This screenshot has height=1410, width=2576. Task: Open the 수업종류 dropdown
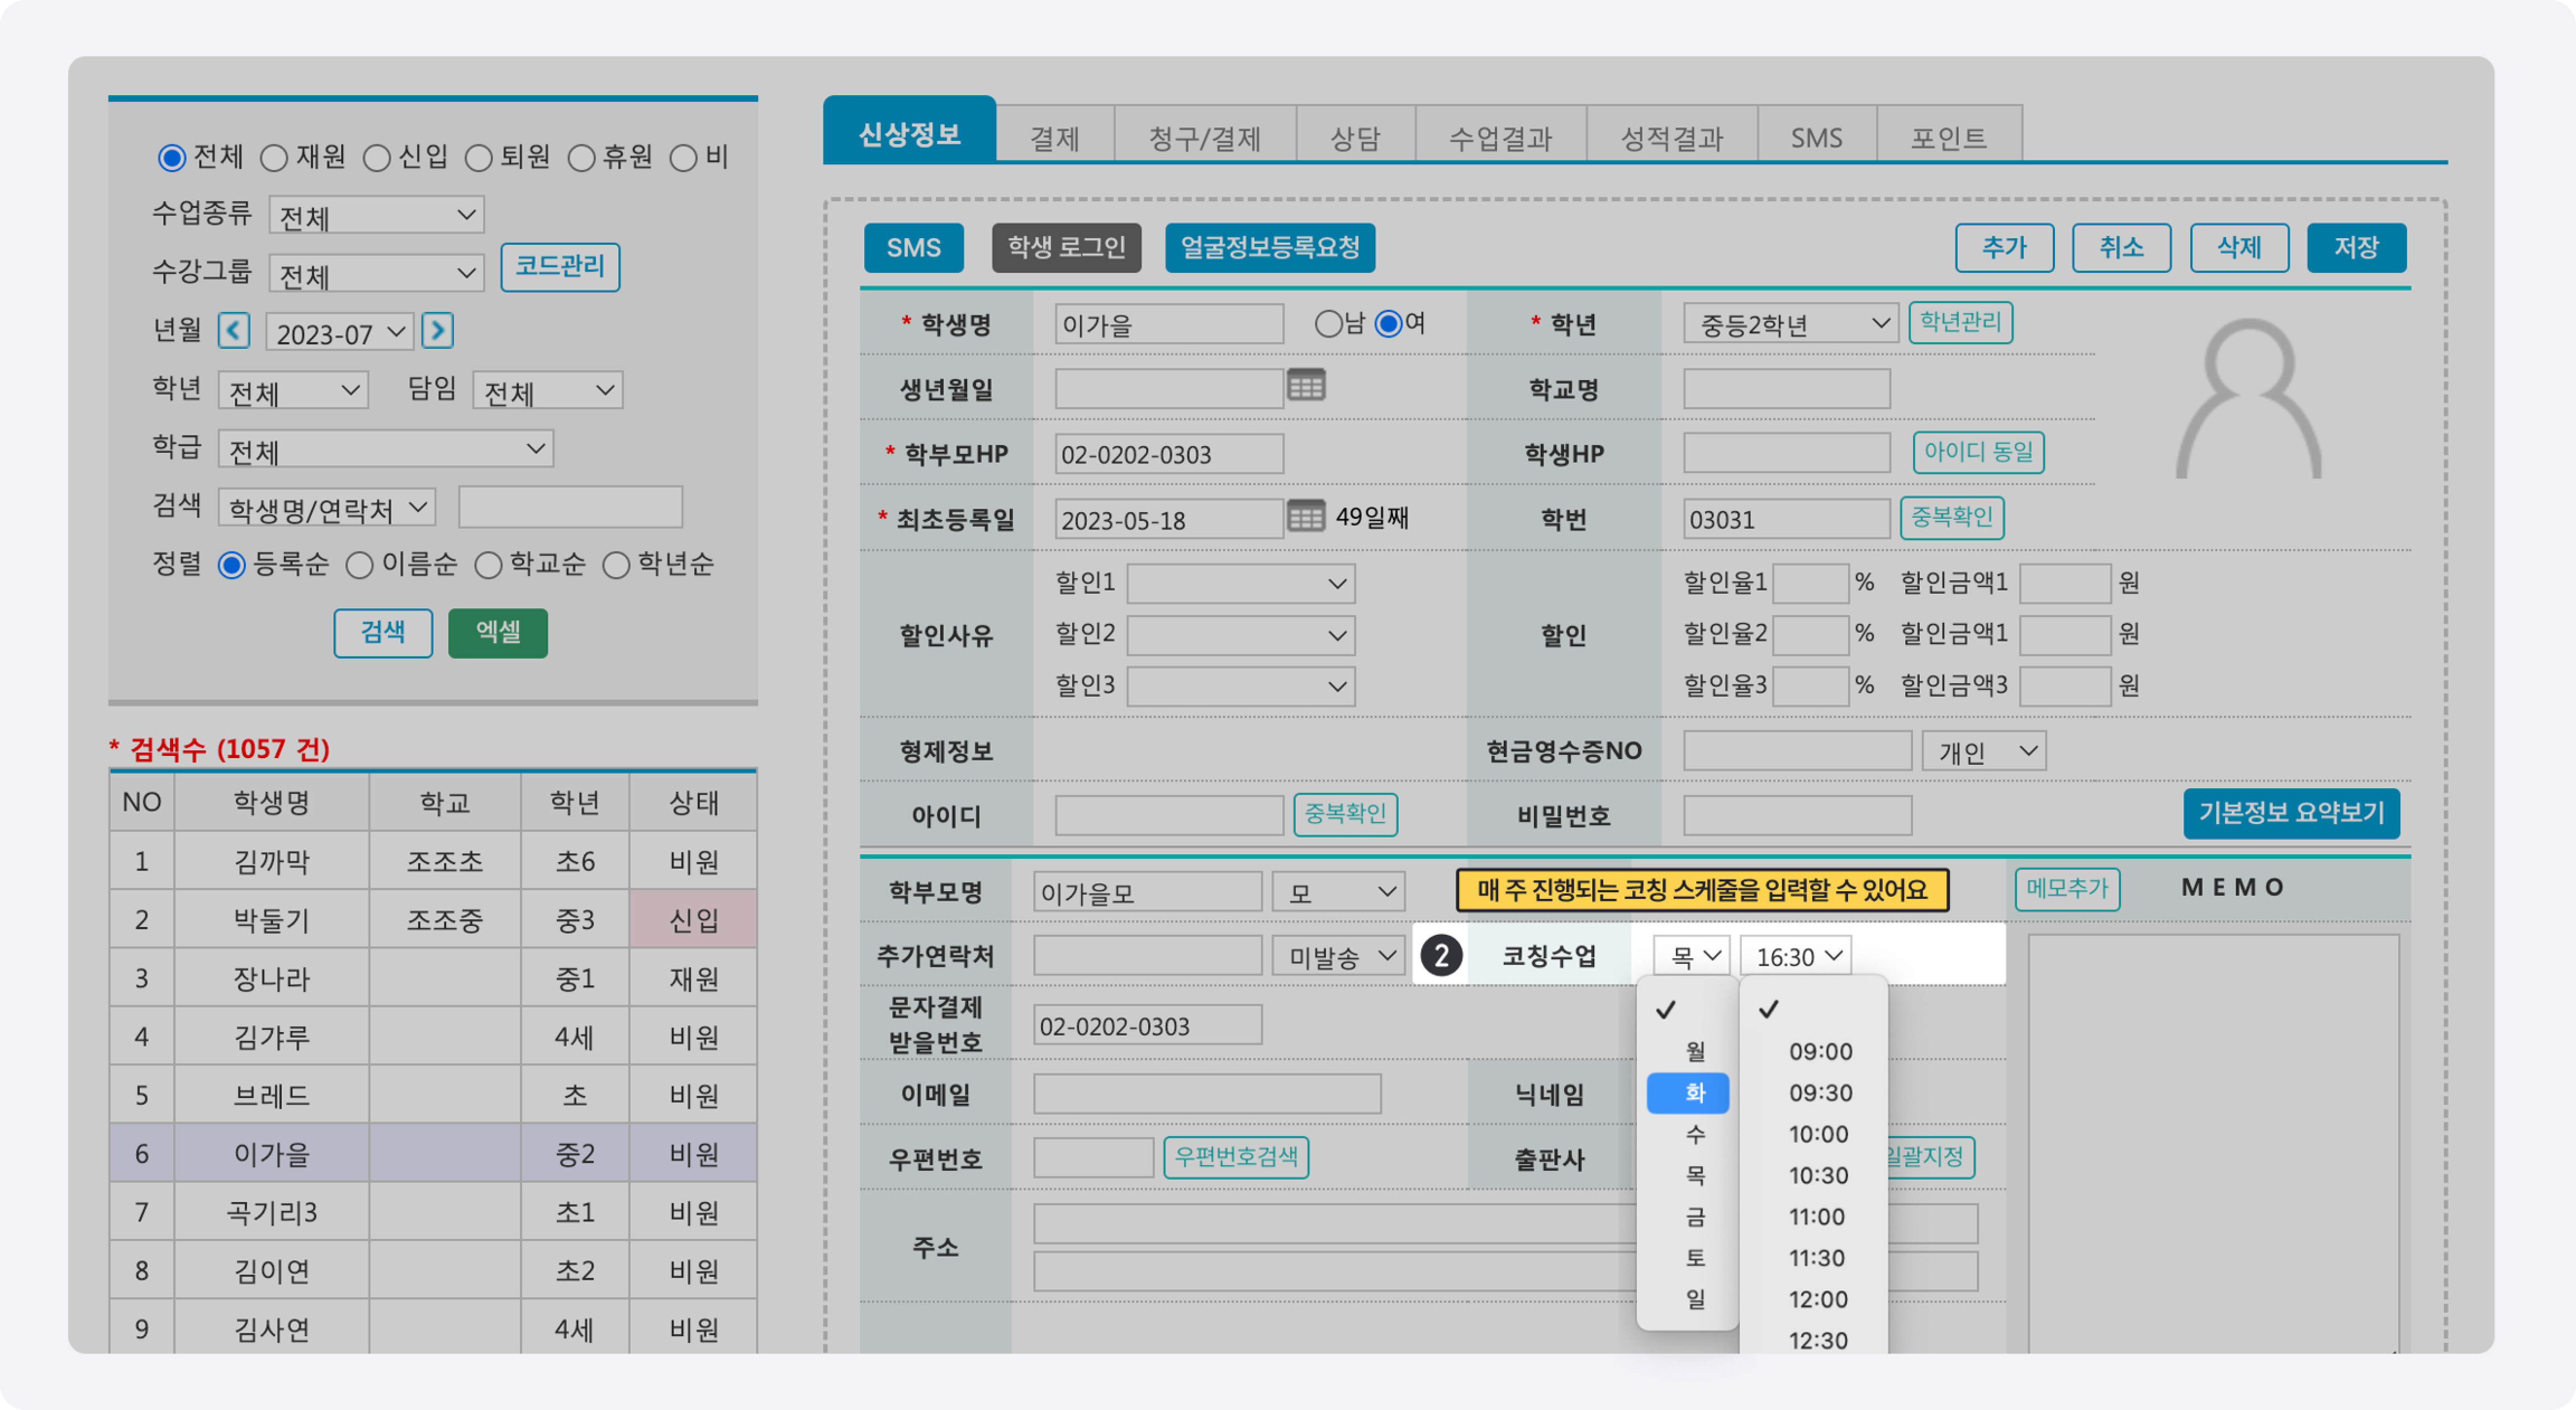pos(376,215)
